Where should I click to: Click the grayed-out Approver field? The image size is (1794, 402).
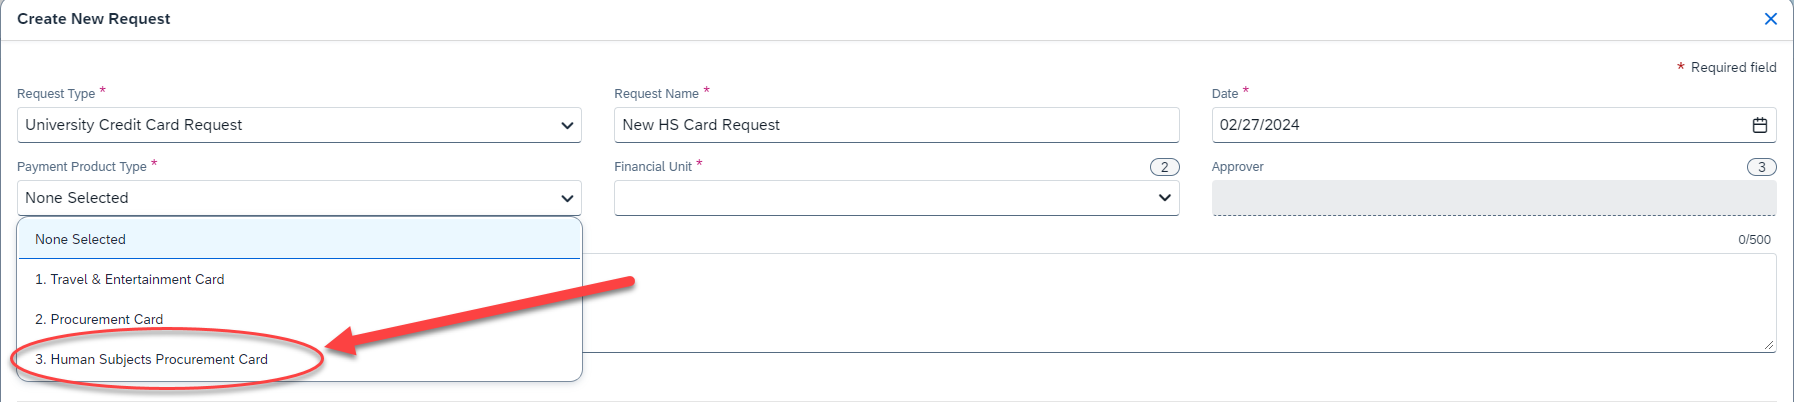[x=1494, y=198]
